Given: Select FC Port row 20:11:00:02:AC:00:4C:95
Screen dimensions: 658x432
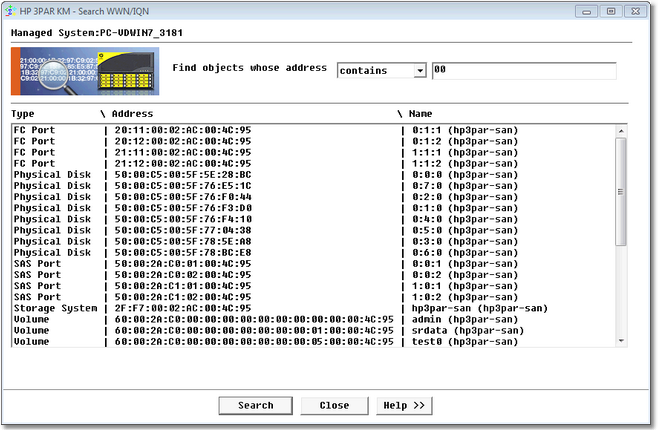Looking at the screenshot, I should point(313,130).
